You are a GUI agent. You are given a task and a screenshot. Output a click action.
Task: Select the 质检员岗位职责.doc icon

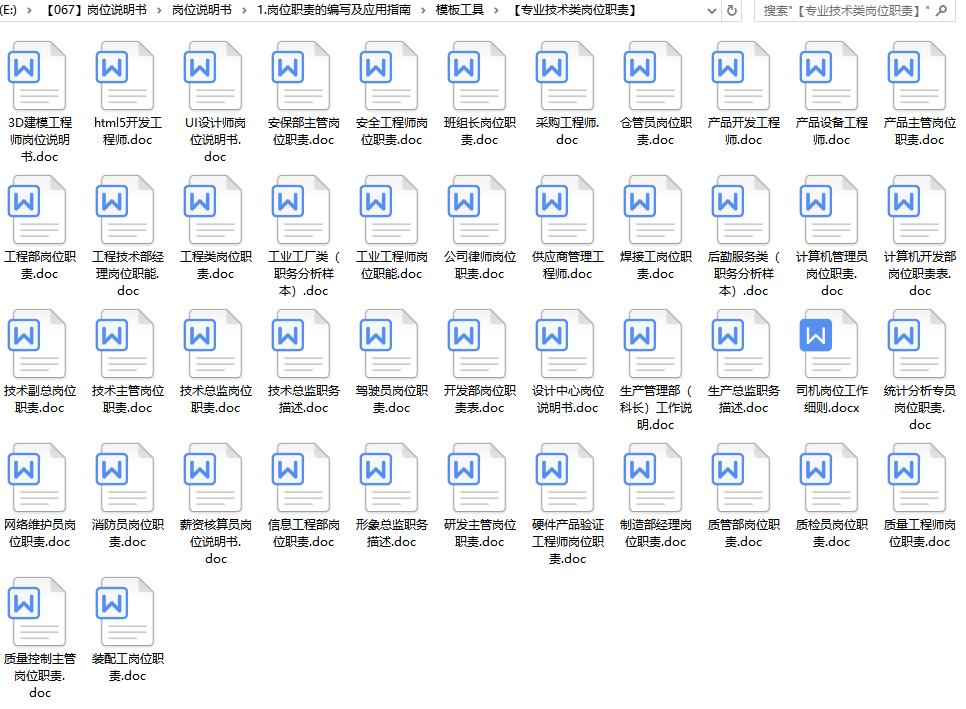pos(830,477)
